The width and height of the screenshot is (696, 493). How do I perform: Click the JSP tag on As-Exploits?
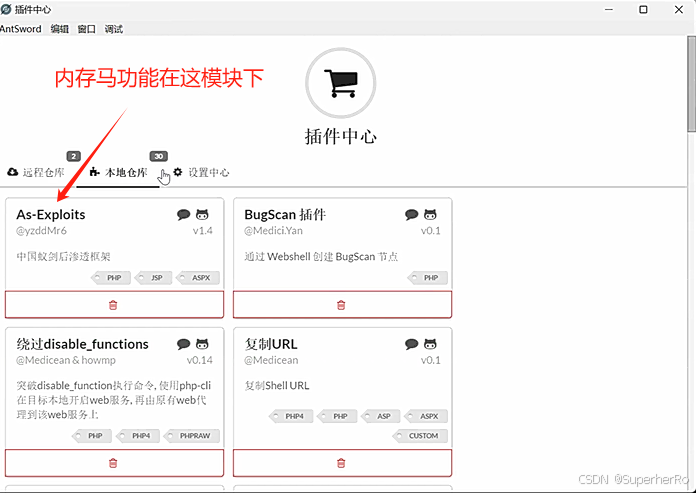point(153,278)
